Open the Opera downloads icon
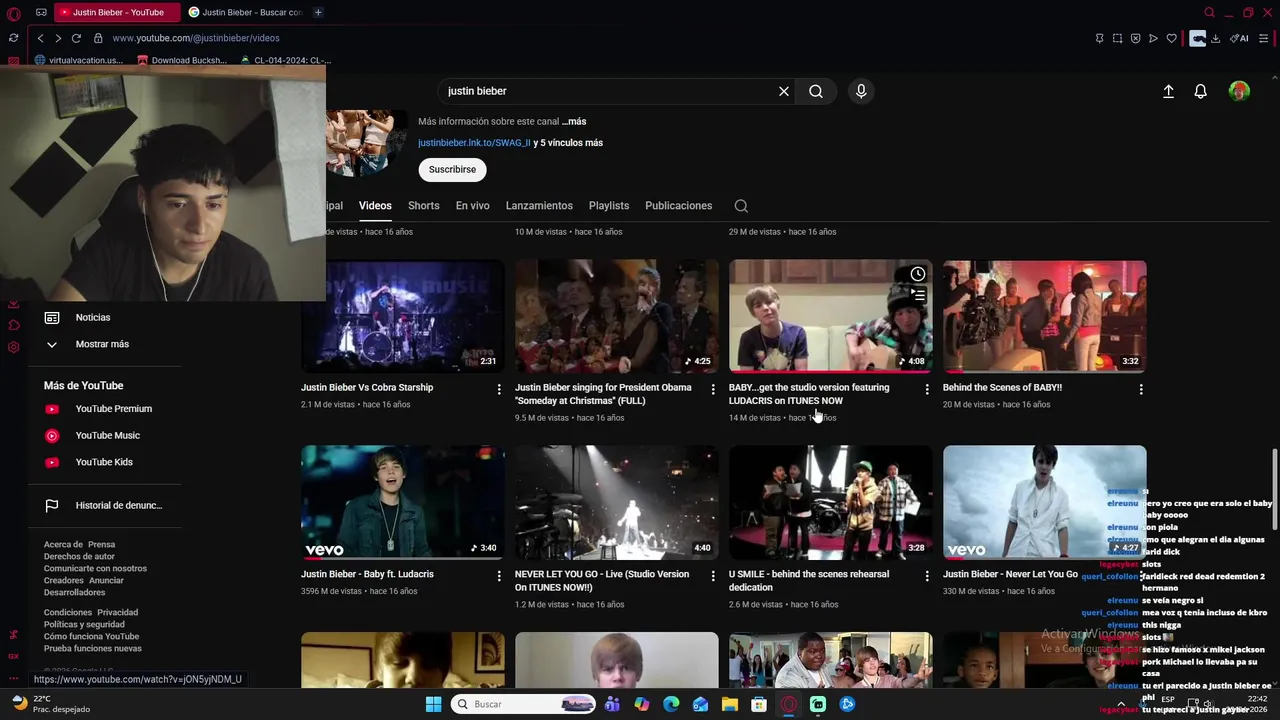The width and height of the screenshot is (1280, 720). click(1215, 38)
